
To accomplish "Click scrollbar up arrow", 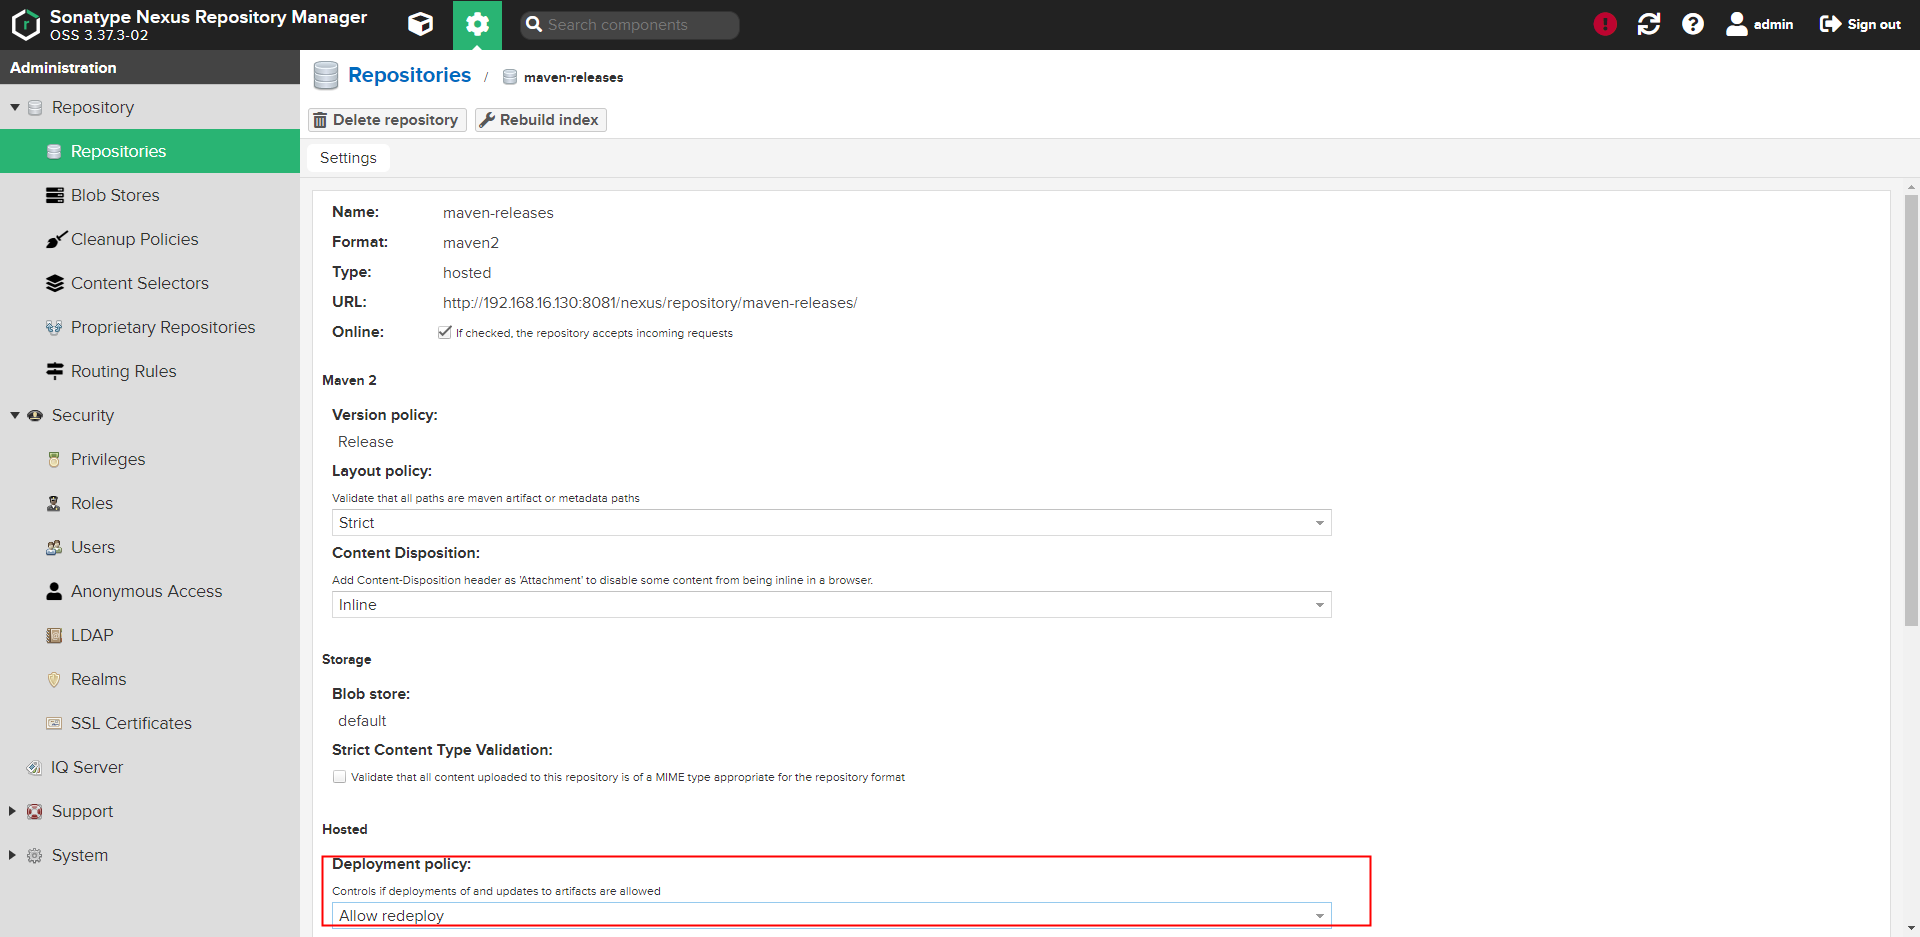I will click(x=1911, y=187).
